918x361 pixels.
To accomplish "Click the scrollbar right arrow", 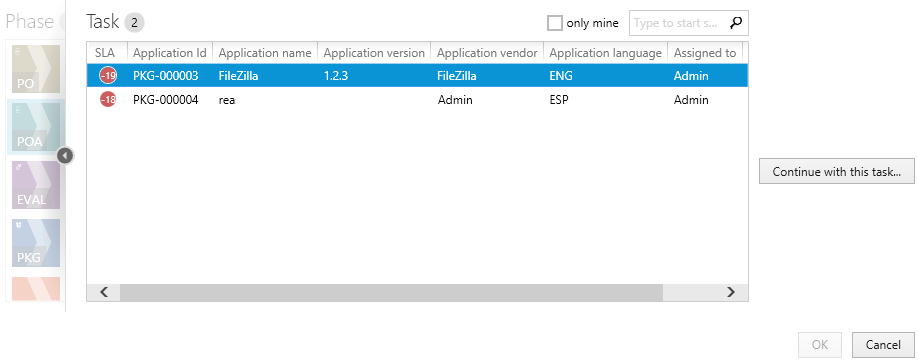I will (731, 292).
